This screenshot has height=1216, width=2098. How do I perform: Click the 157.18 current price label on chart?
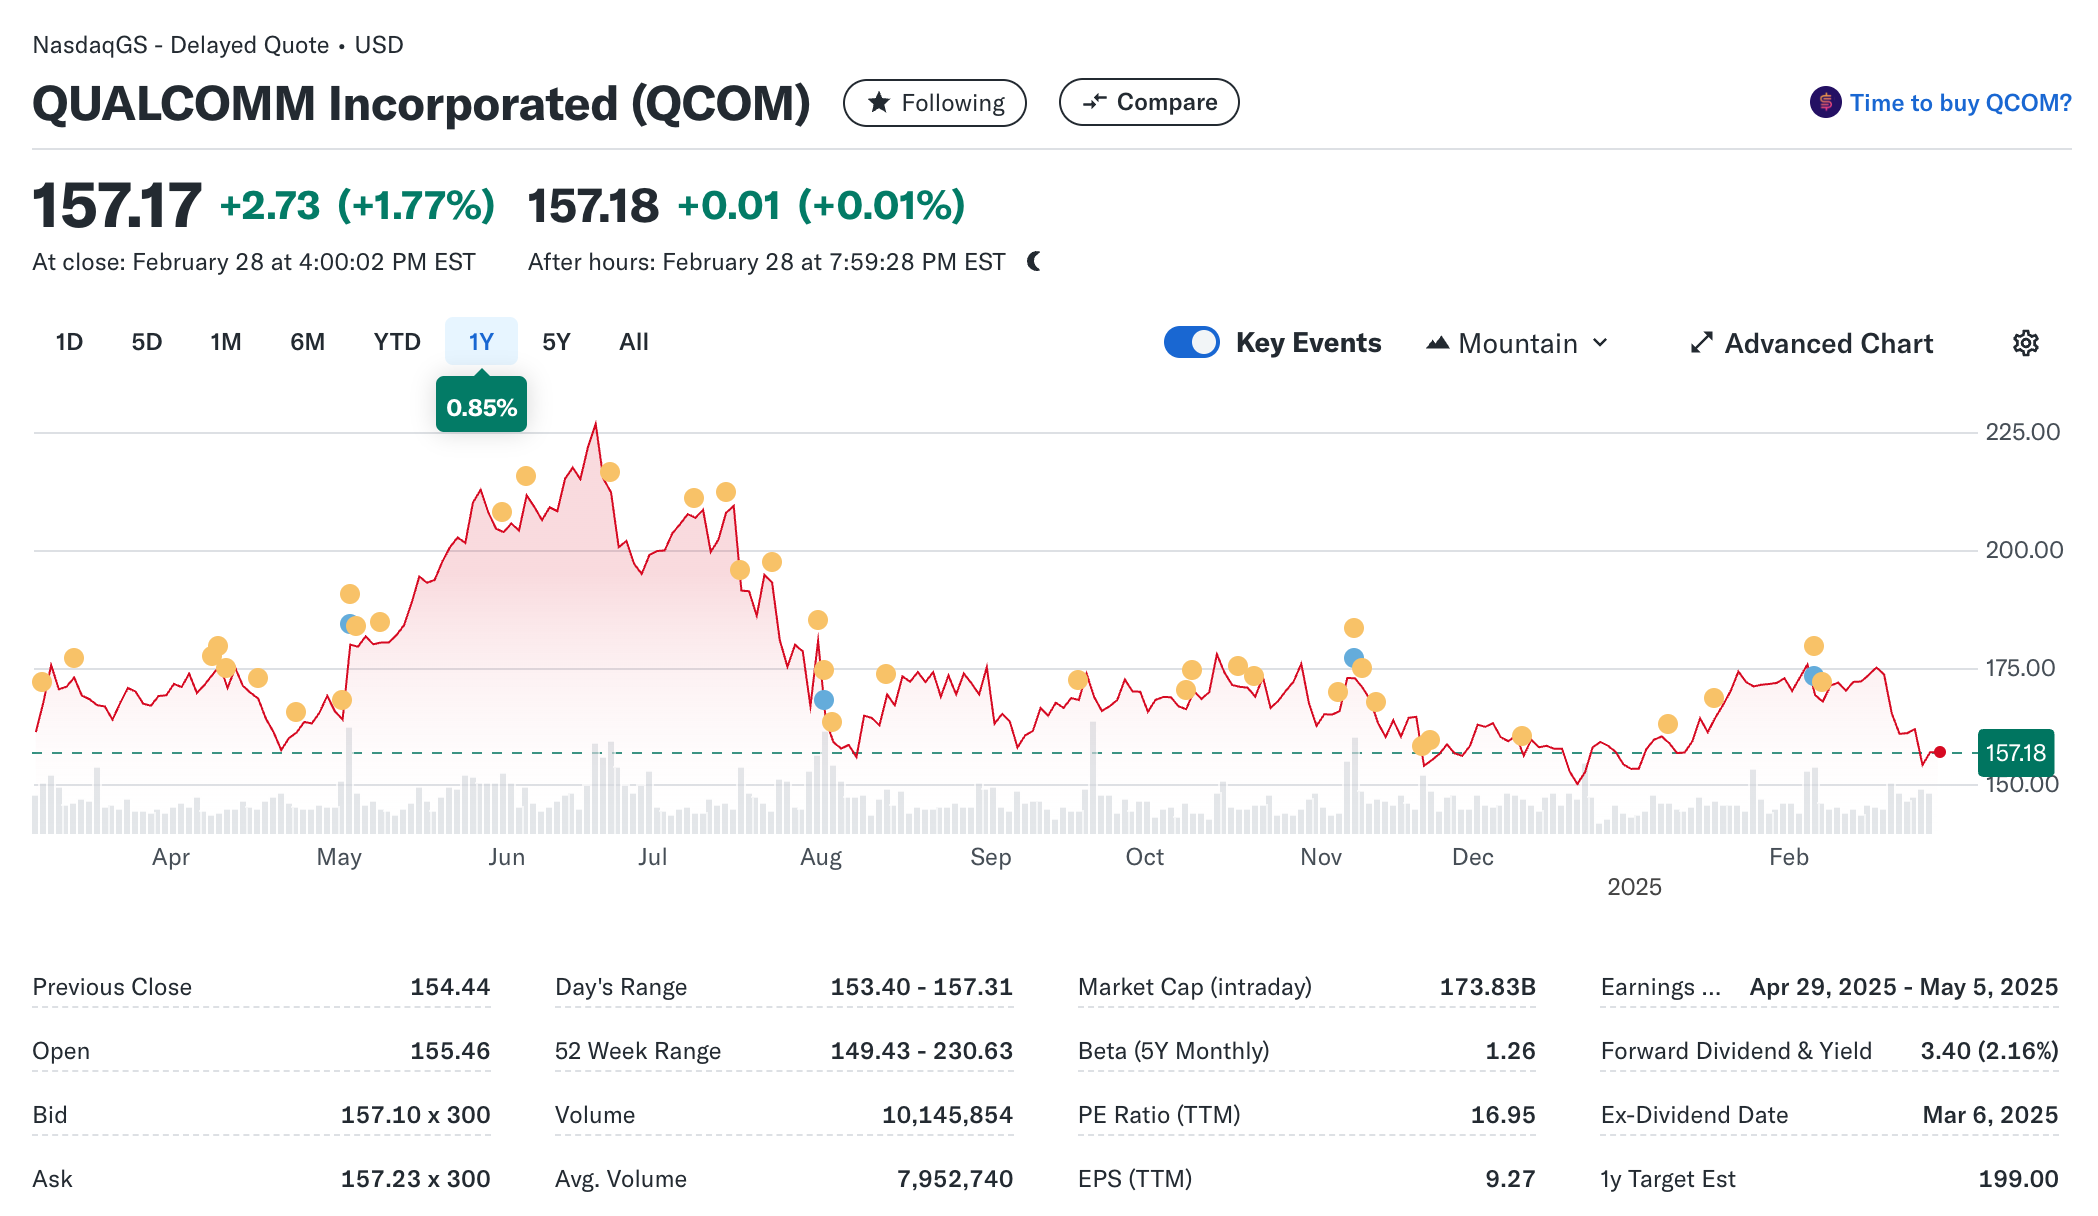2015,753
